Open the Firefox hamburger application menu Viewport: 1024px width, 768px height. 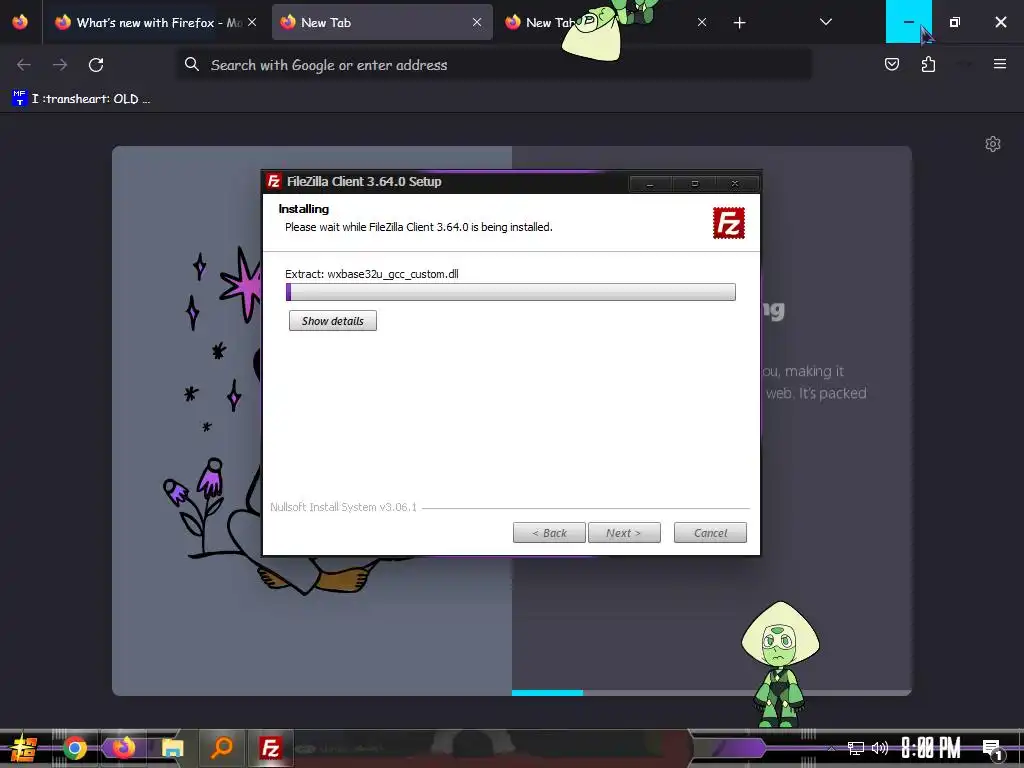[1000, 64]
